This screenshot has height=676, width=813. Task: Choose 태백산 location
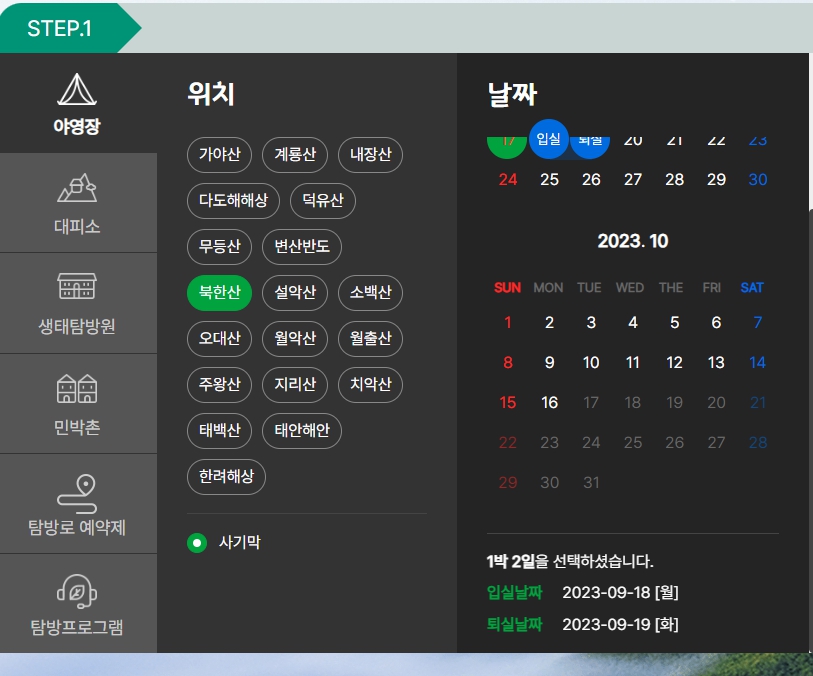point(219,431)
